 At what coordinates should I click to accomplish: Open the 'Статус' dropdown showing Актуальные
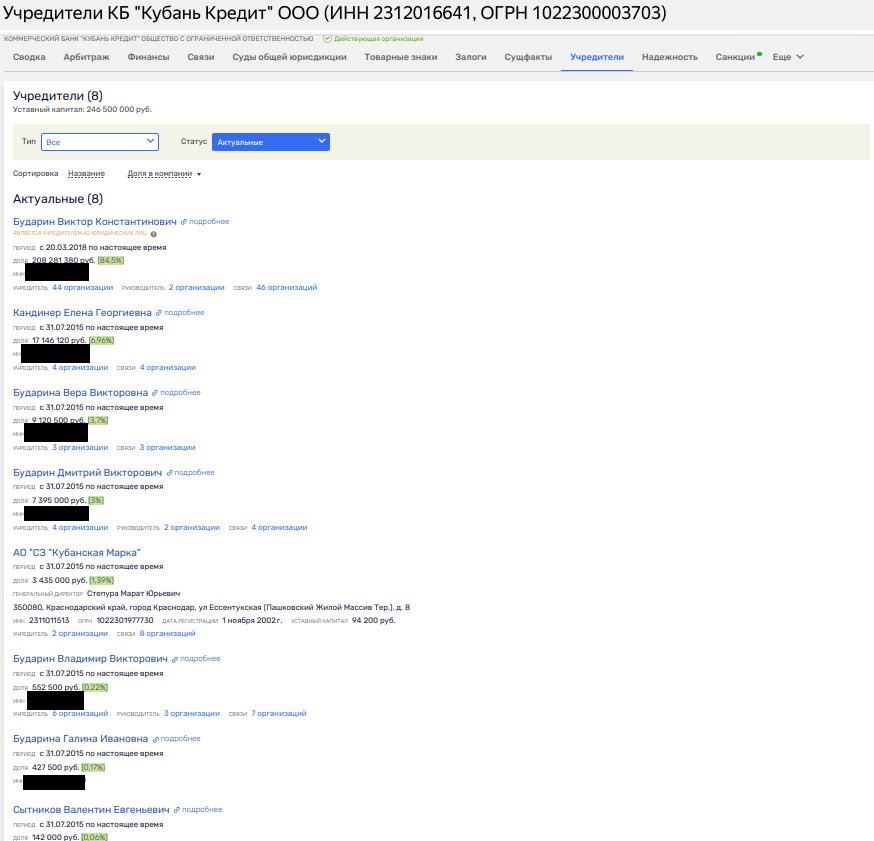tap(270, 142)
